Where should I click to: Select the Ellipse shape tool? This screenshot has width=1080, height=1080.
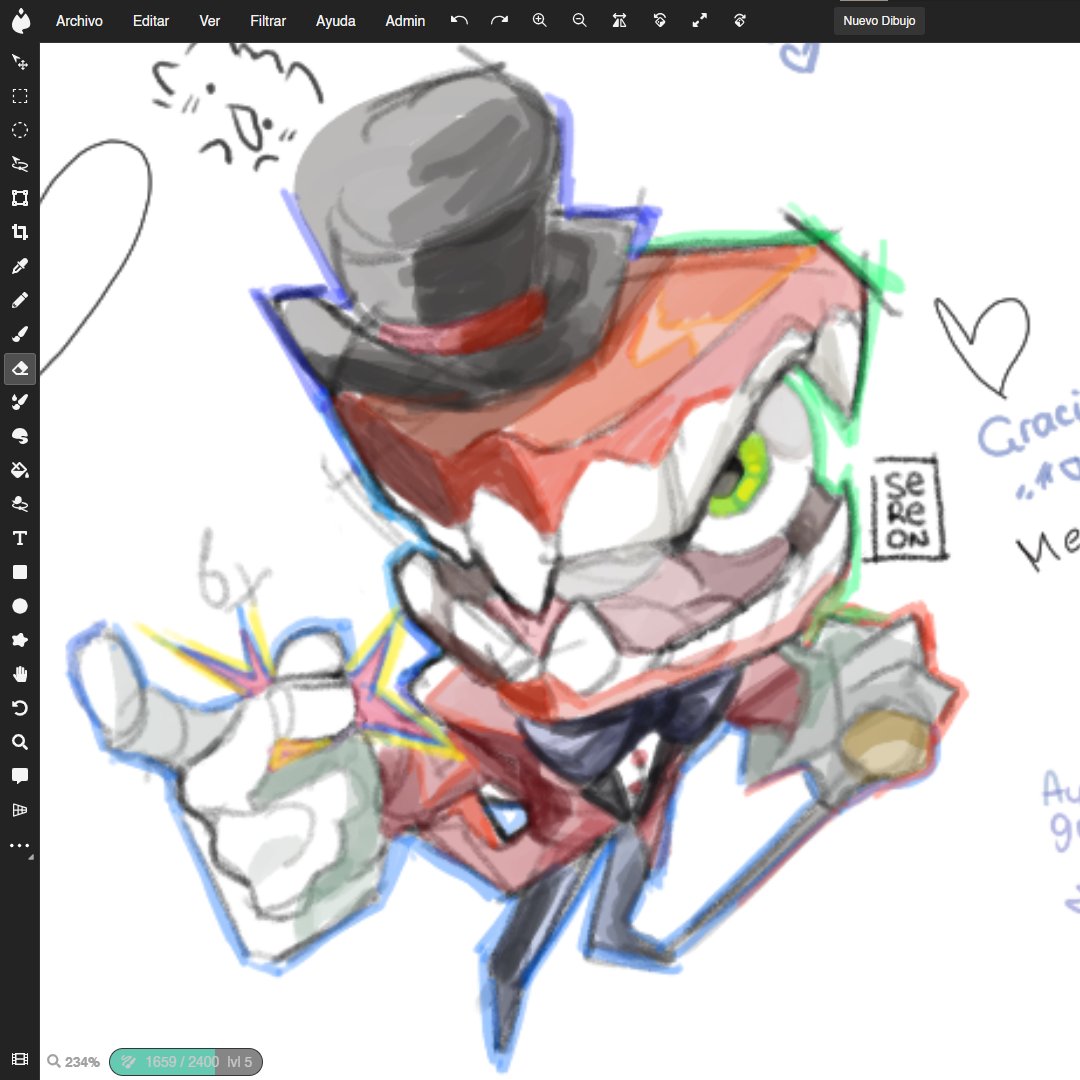(20, 606)
